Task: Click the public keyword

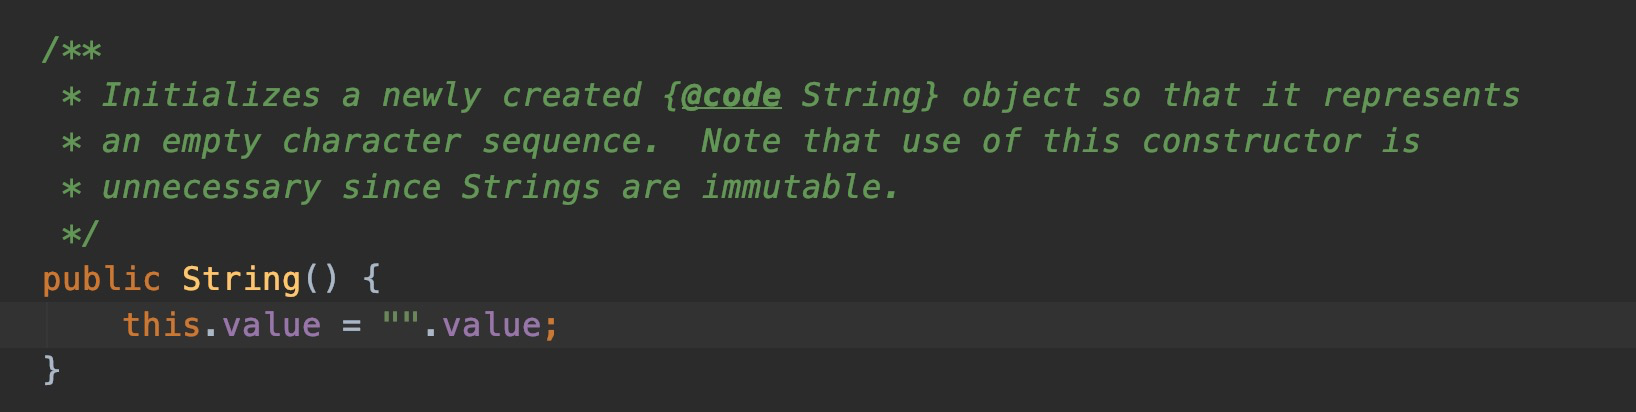Action: [101, 279]
